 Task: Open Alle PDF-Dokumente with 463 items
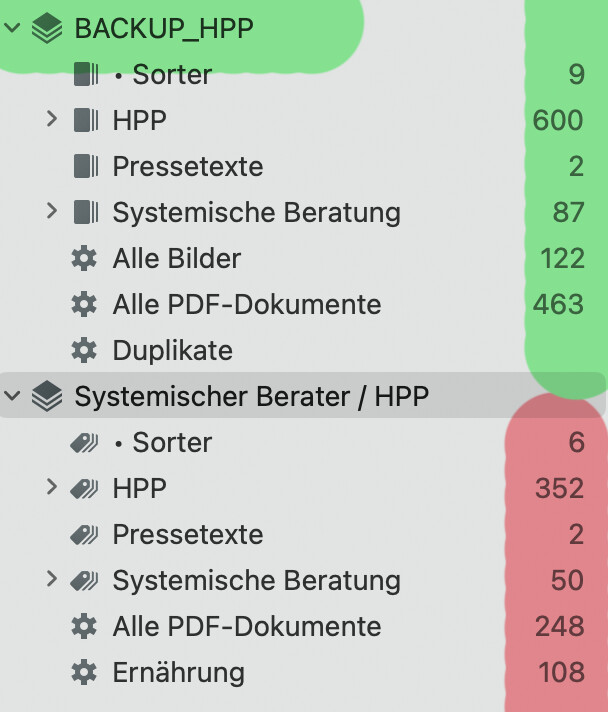tap(246, 305)
